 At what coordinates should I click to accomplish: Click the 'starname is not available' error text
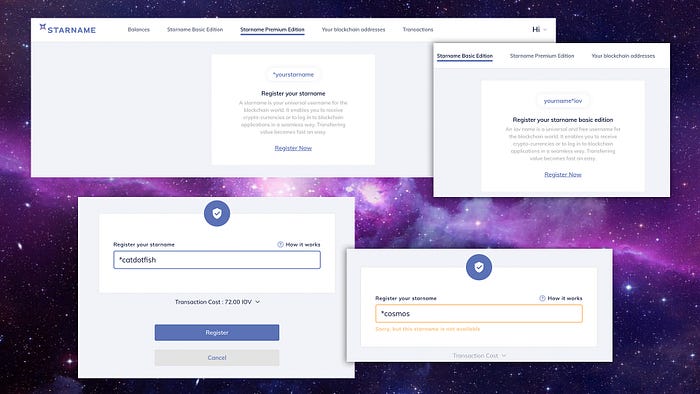coord(428,329)
